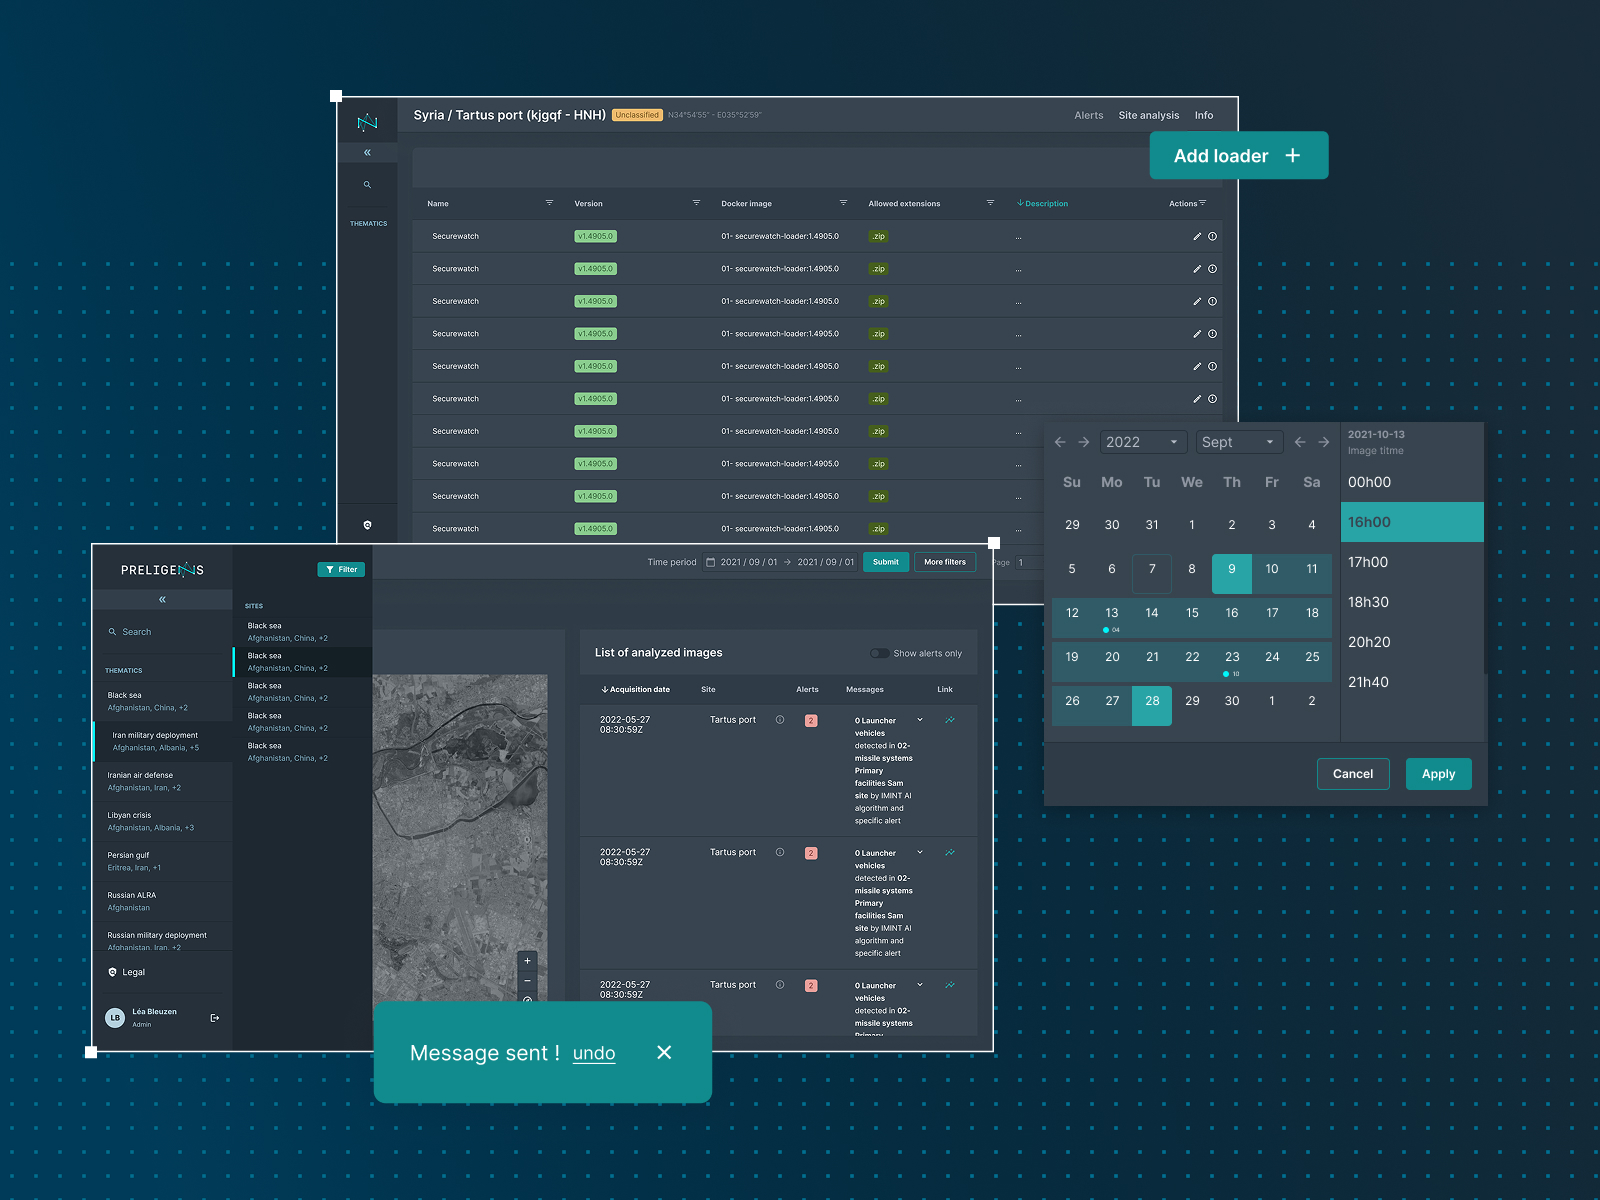Select the Legal shield icon in the sidebar
Viewport: 1600px width, 1200px height.
112,972
